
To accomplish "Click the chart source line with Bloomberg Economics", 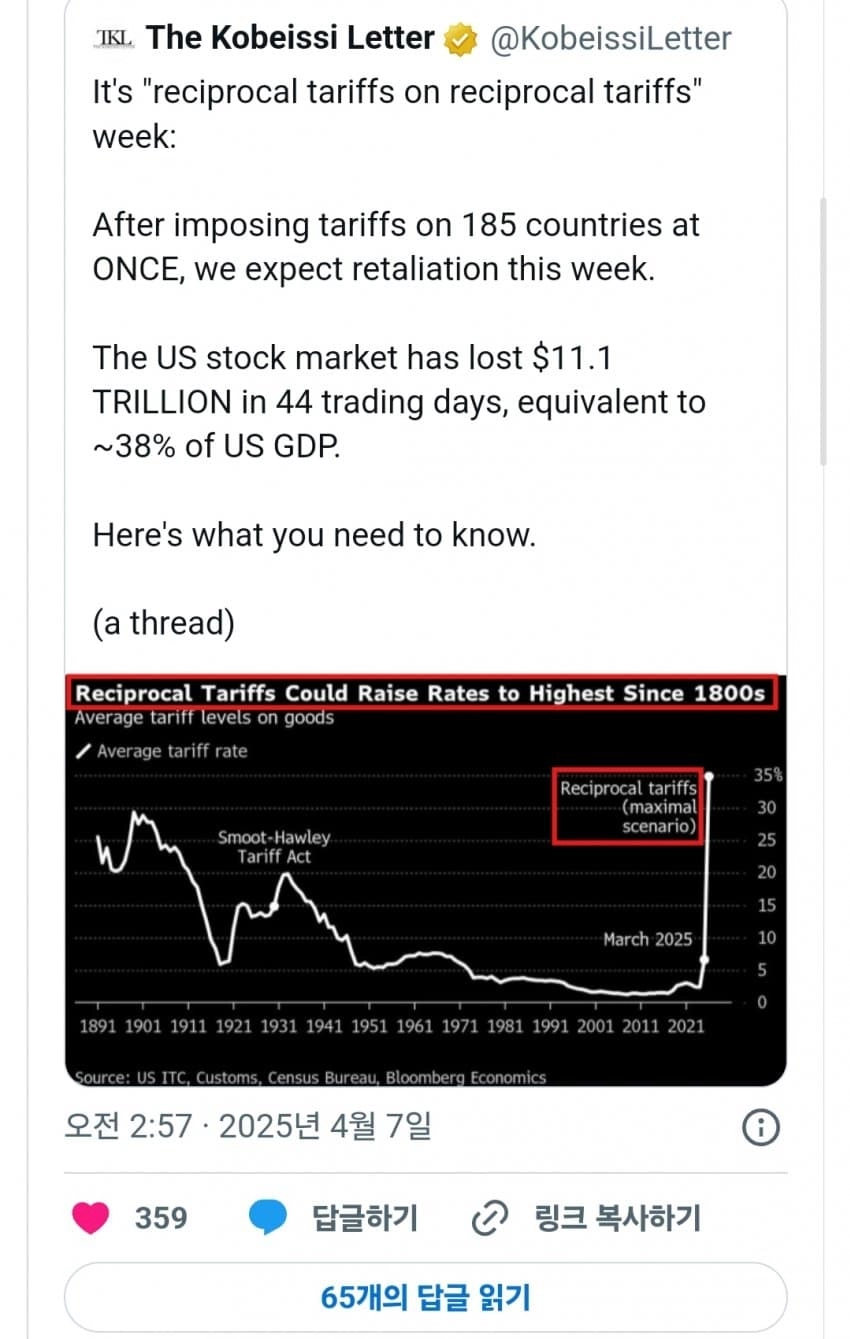I will [311, 1077].
